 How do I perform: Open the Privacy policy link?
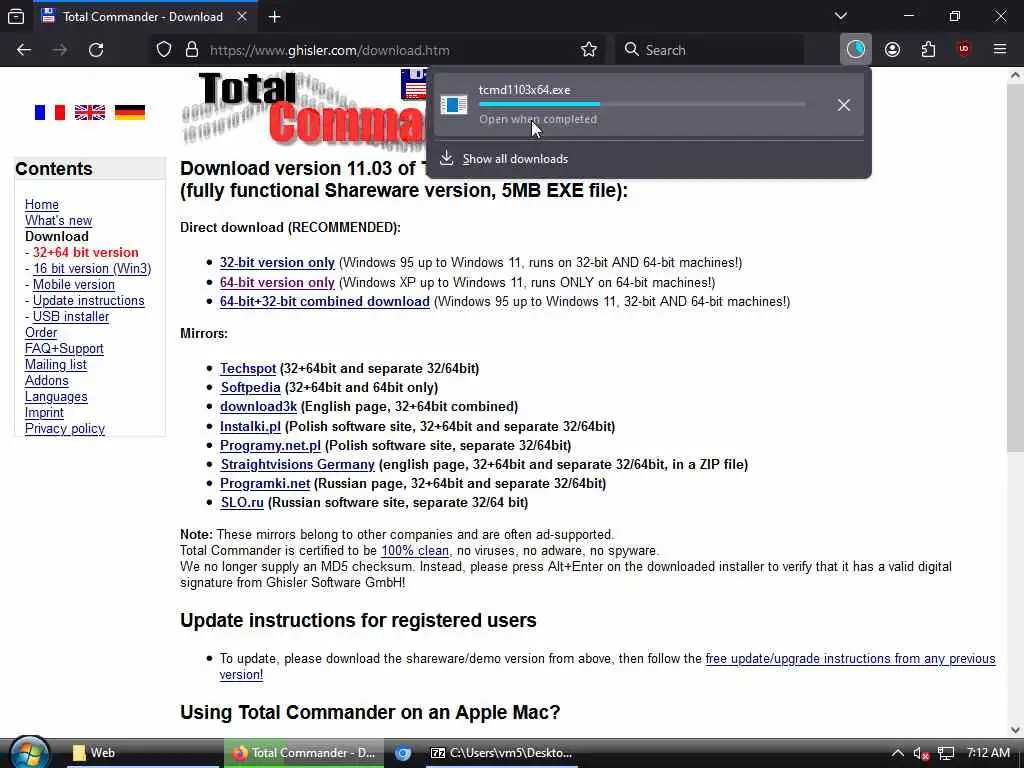(65, 428)
